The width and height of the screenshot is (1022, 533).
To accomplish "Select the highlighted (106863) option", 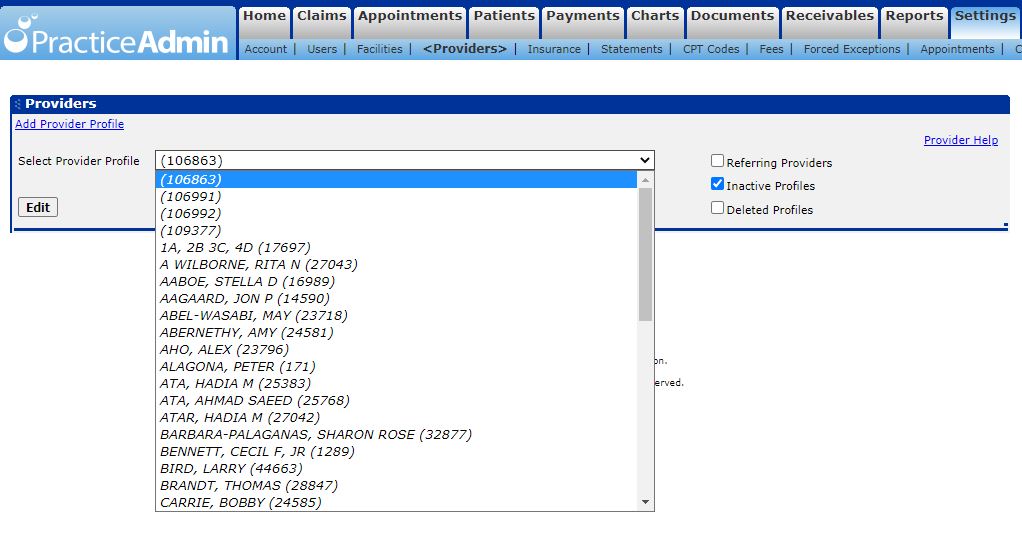I will tap(396, 179).
